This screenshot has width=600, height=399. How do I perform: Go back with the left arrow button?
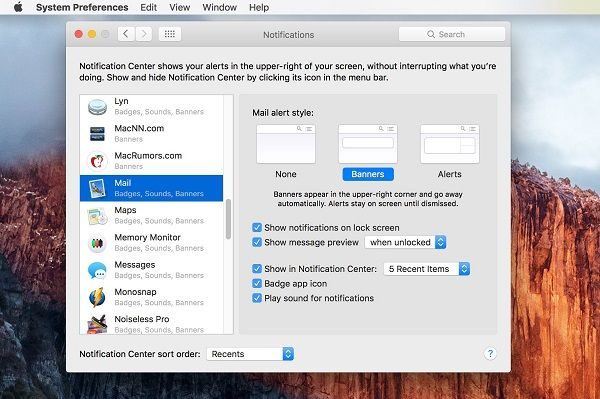pos(126,34)
